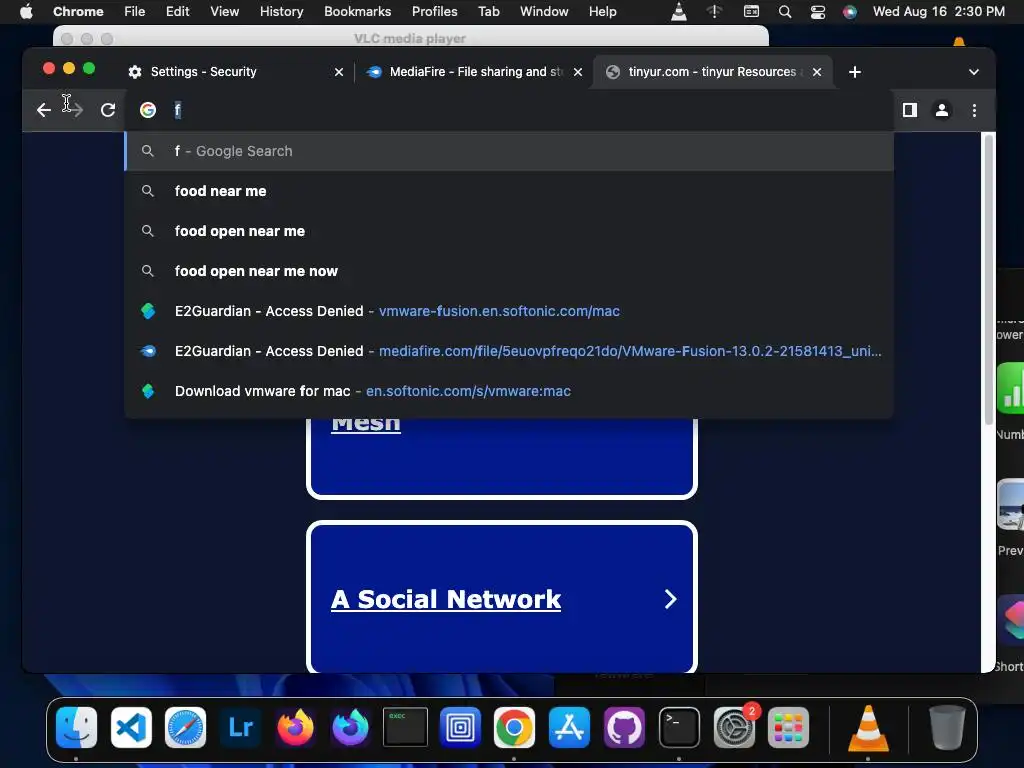
Task: Open the Window menu
Action: click(544, 11)
